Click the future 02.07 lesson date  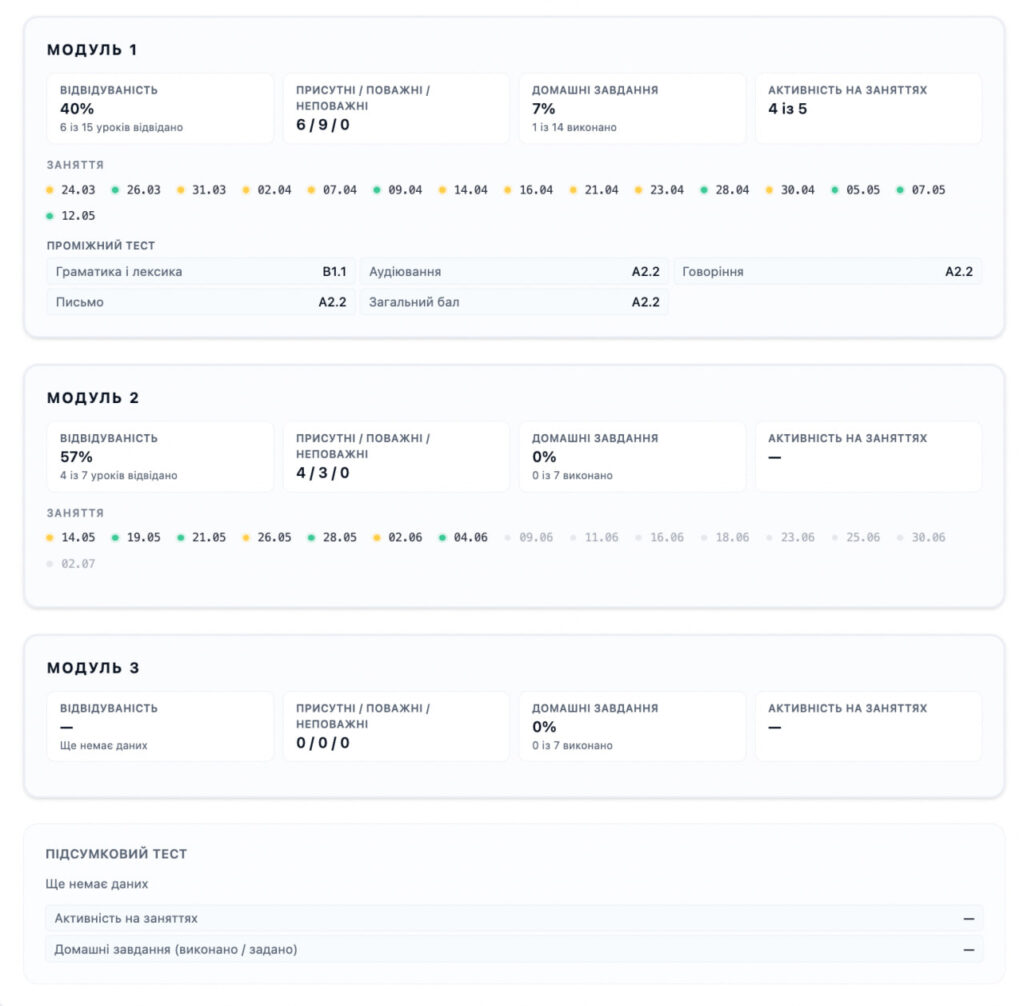click(x=71, y=564)
